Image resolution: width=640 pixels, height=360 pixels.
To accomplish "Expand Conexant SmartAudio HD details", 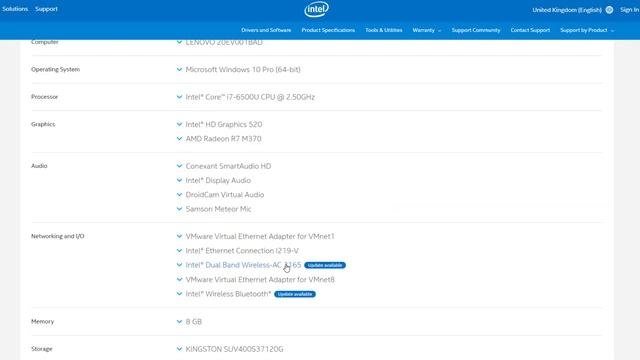I will pos(179,166).
